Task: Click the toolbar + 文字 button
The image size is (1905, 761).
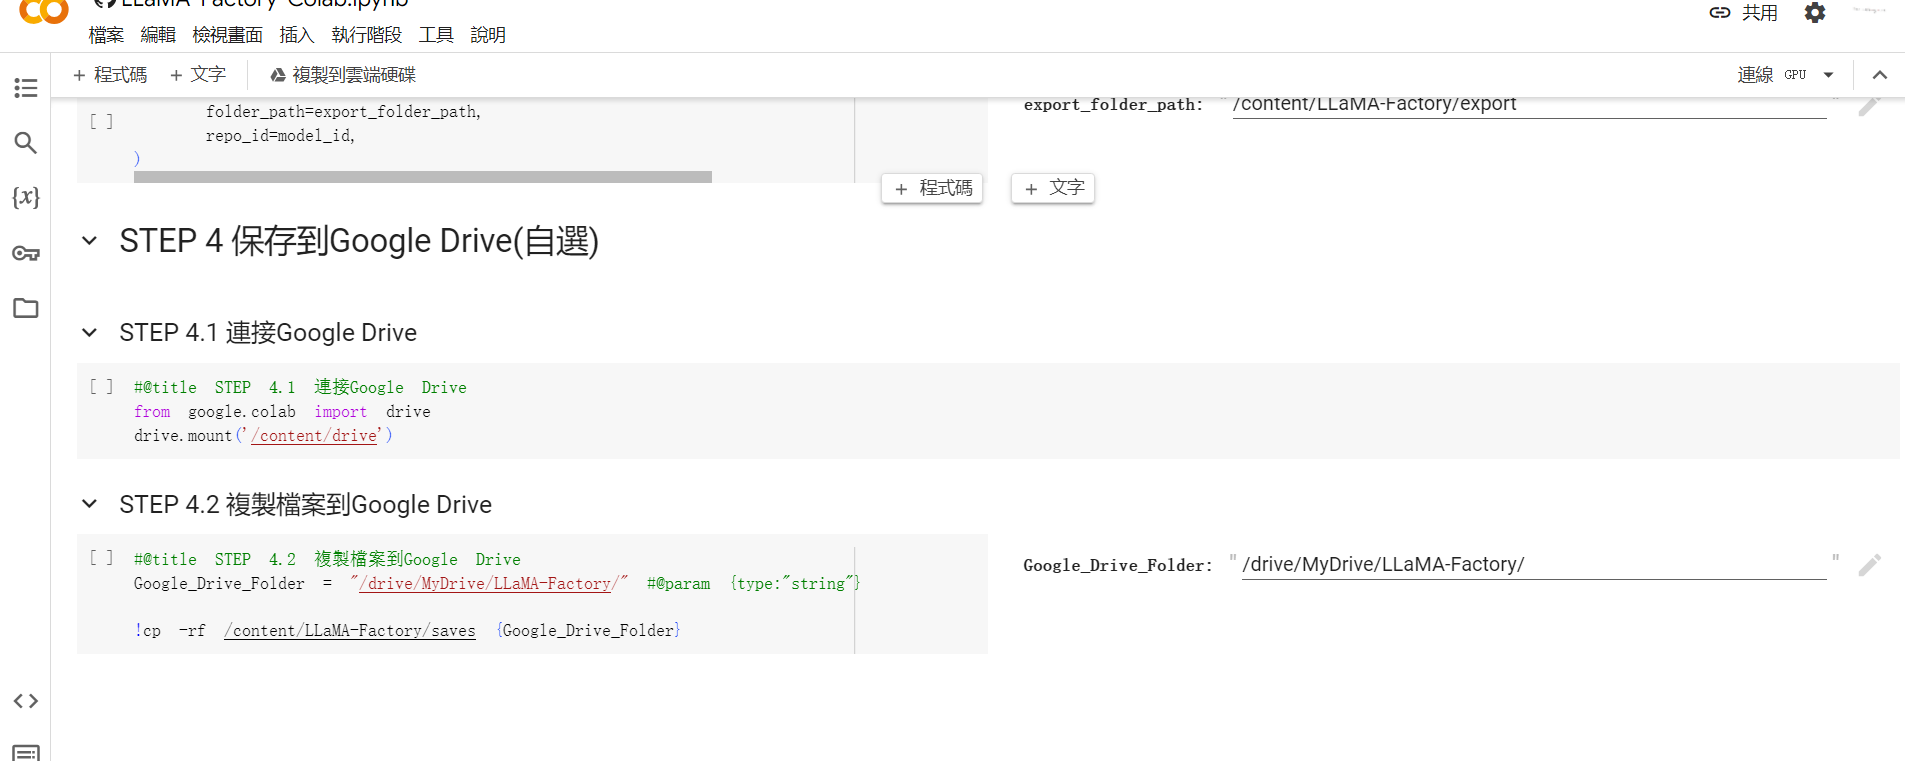Action: [198, 75]
